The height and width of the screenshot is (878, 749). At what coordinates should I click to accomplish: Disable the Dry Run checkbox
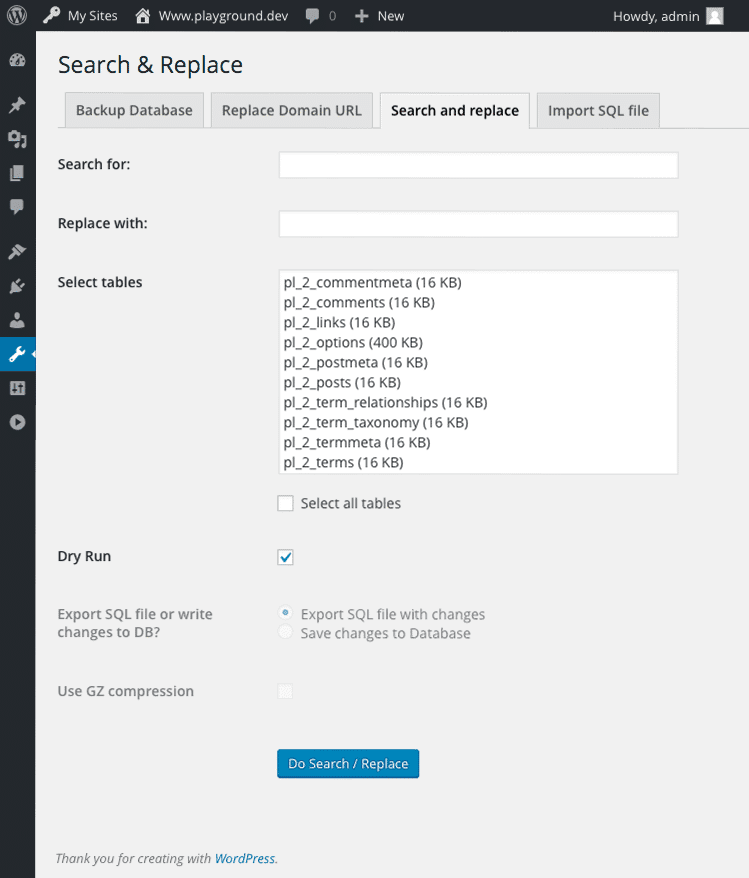click(x=285, y=557)
